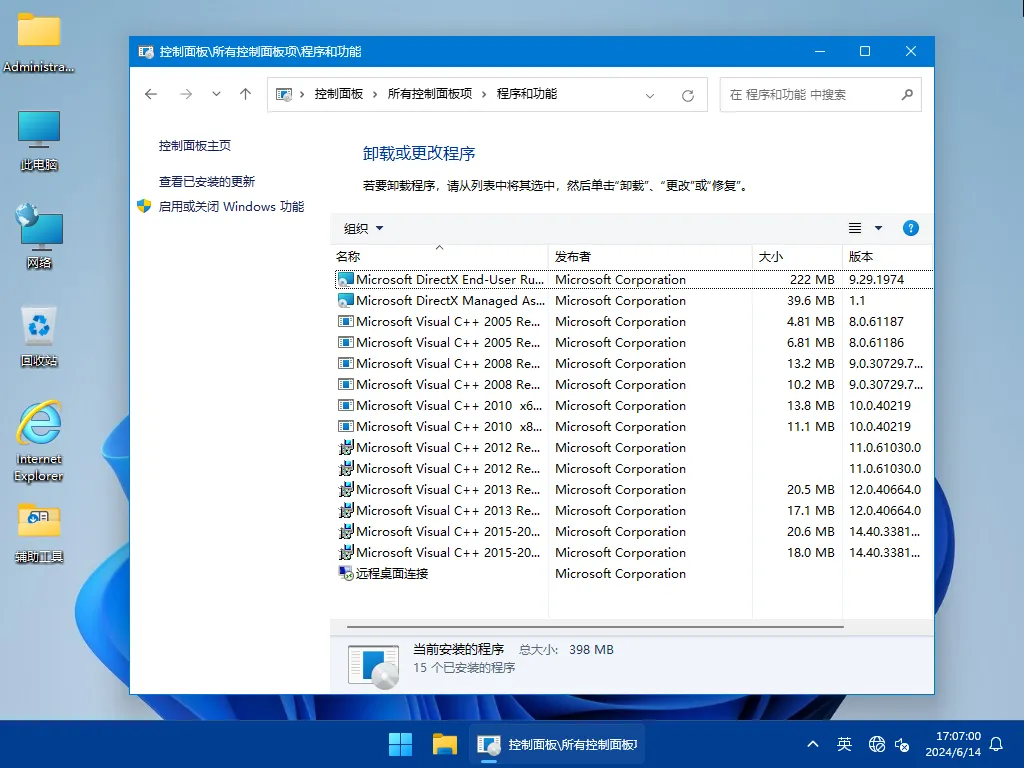Click the notification bell in system tray
This screenshot has width=1024, height=768.
click(x=997, y=744)
